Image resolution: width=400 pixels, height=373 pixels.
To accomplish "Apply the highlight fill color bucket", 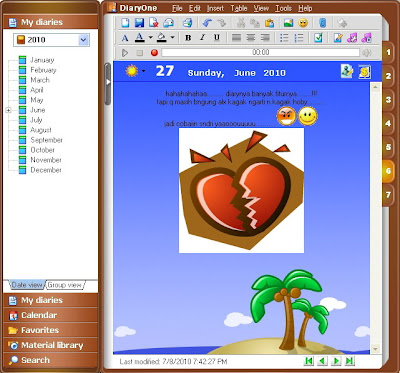I will 162,38.
